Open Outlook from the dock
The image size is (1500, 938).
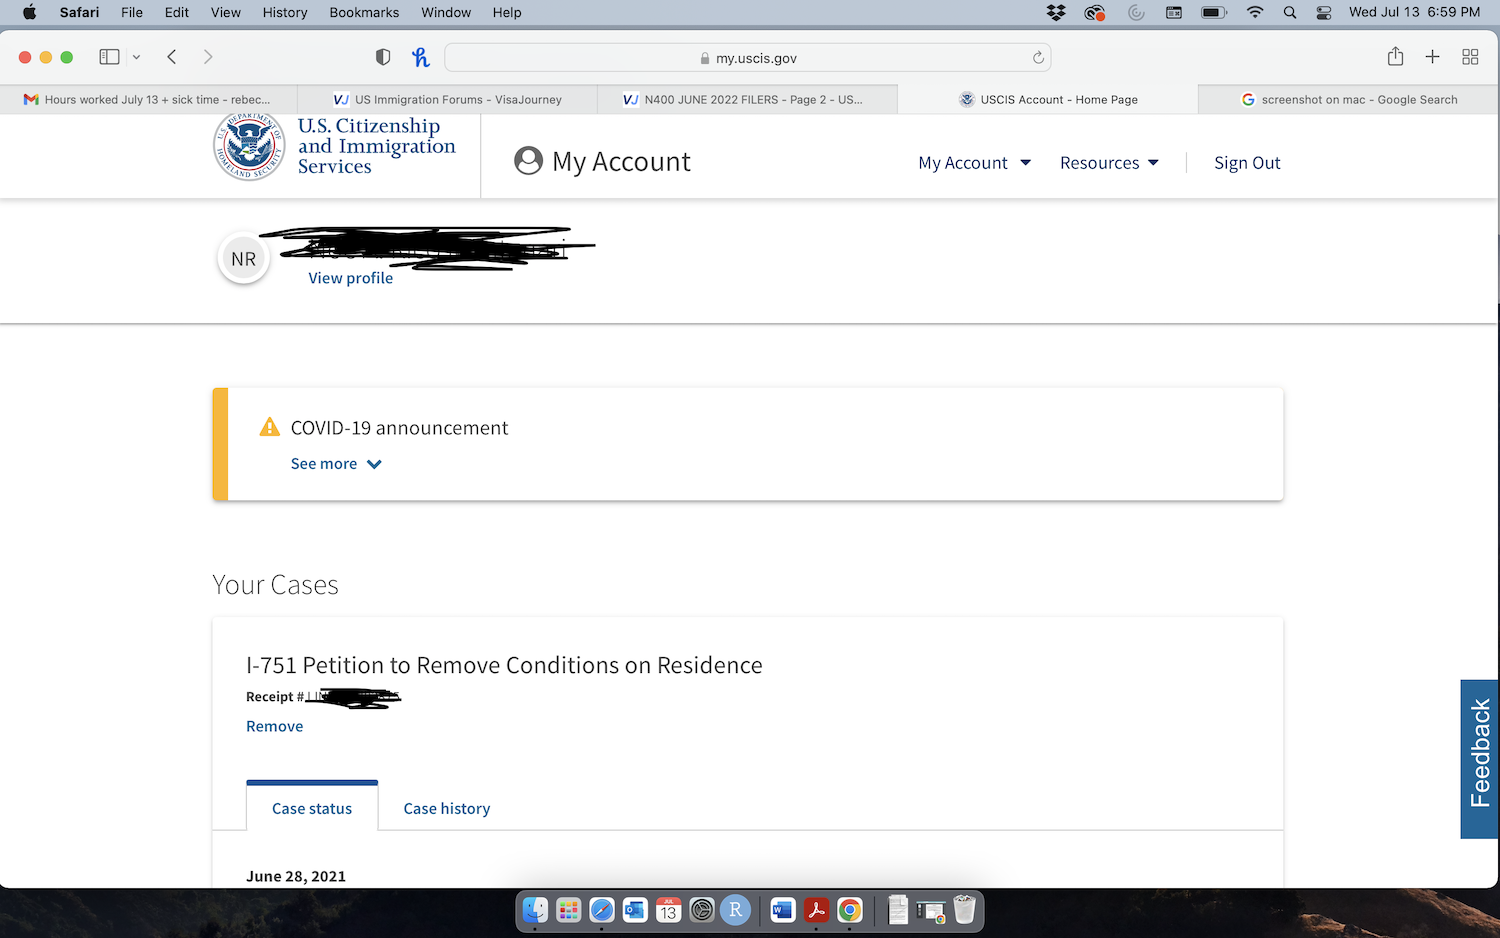pyautogui.click(x=635, y=910)
